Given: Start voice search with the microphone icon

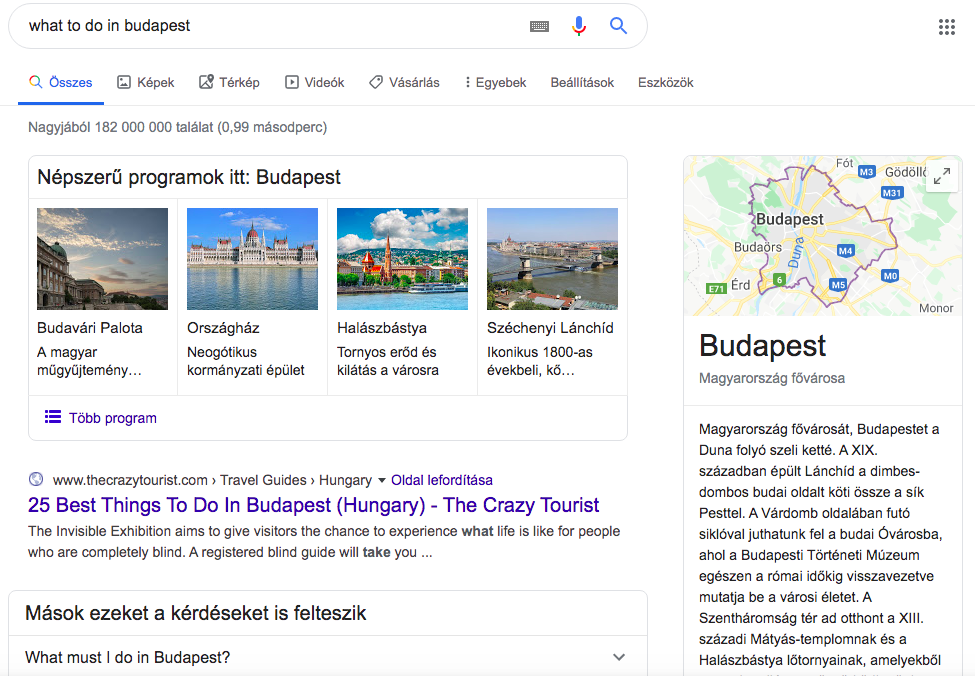Looking at the screenshot, I should [x=579, y=26].
